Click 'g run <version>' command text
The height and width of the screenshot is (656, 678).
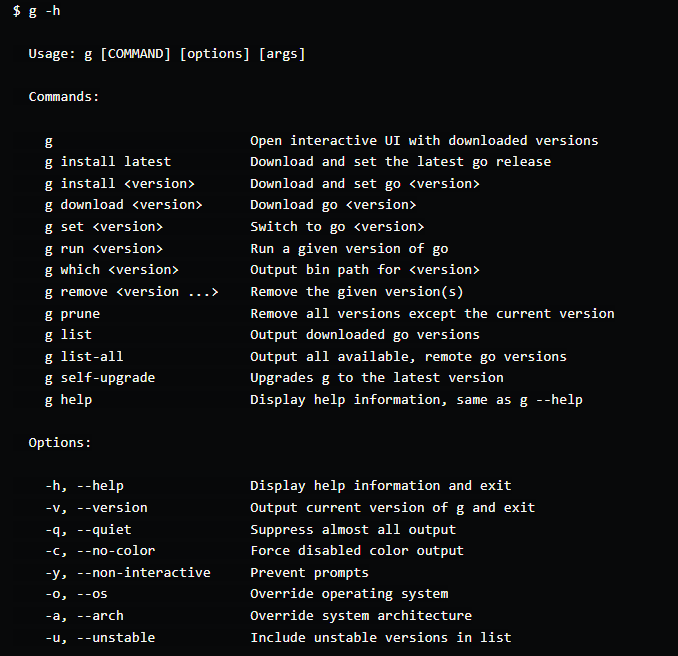104,249
